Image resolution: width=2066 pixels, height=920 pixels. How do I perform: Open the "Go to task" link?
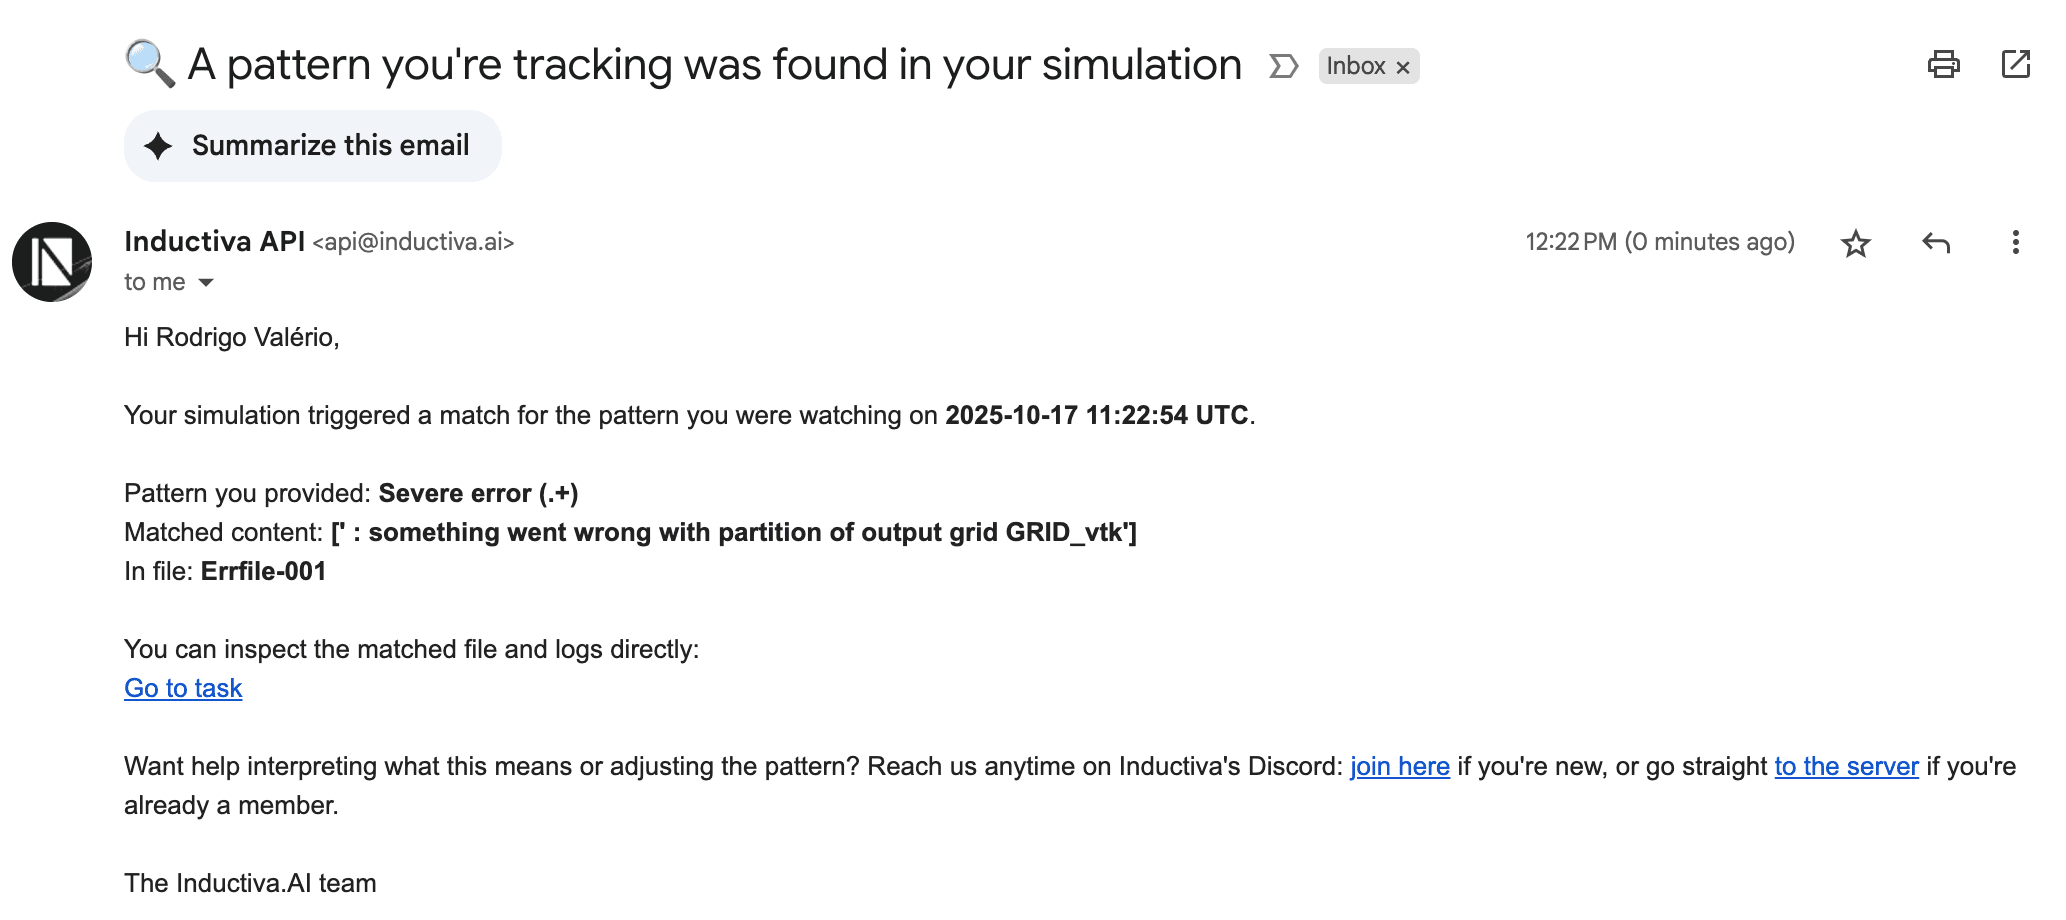(x=182, y=688)
